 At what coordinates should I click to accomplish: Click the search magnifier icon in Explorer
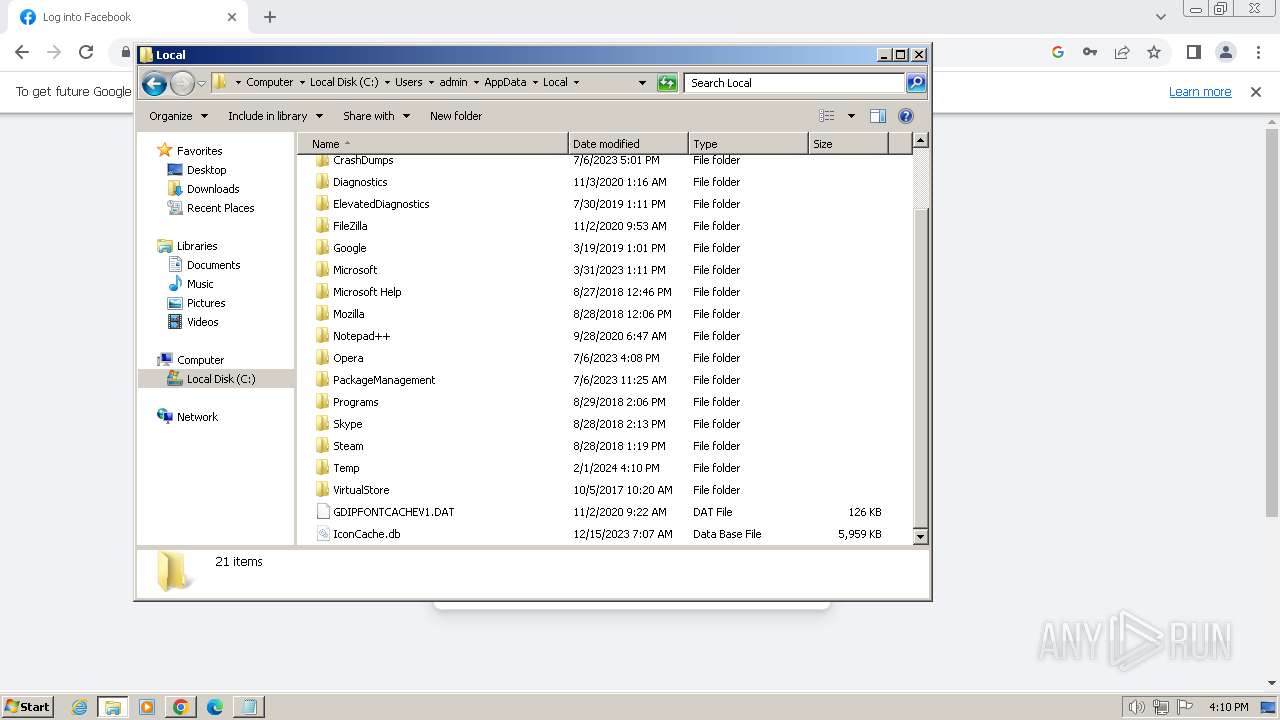[x=915, y=83]
